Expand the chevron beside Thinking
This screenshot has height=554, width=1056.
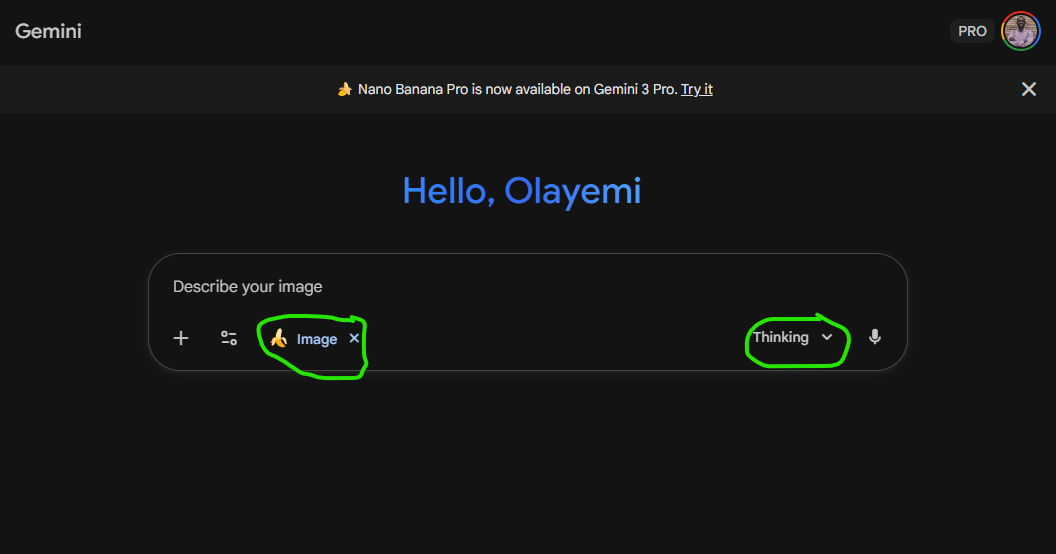coord(827,337)
